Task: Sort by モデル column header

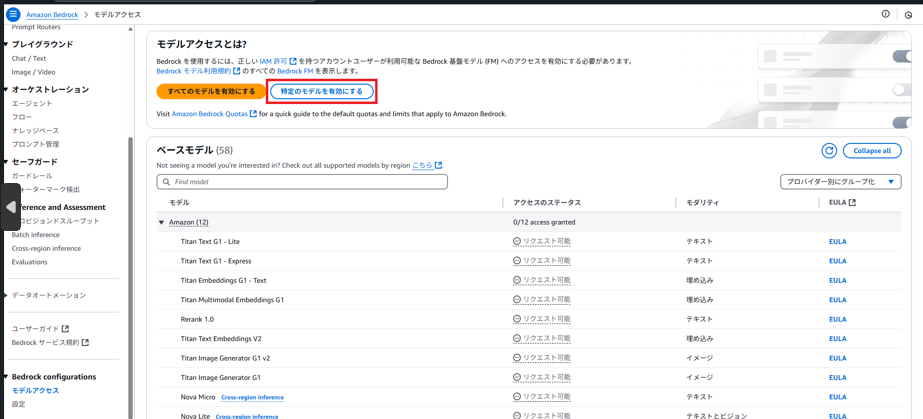Action: (x=180, y=202)
